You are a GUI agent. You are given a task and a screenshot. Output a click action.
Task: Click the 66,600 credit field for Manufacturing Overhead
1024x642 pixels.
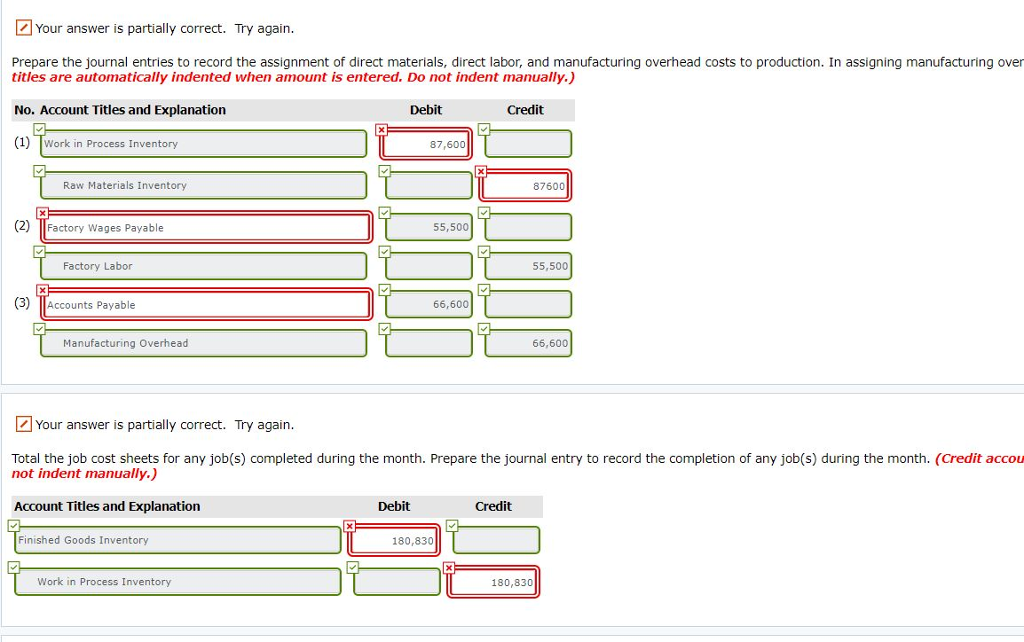[x=527, y=342]
